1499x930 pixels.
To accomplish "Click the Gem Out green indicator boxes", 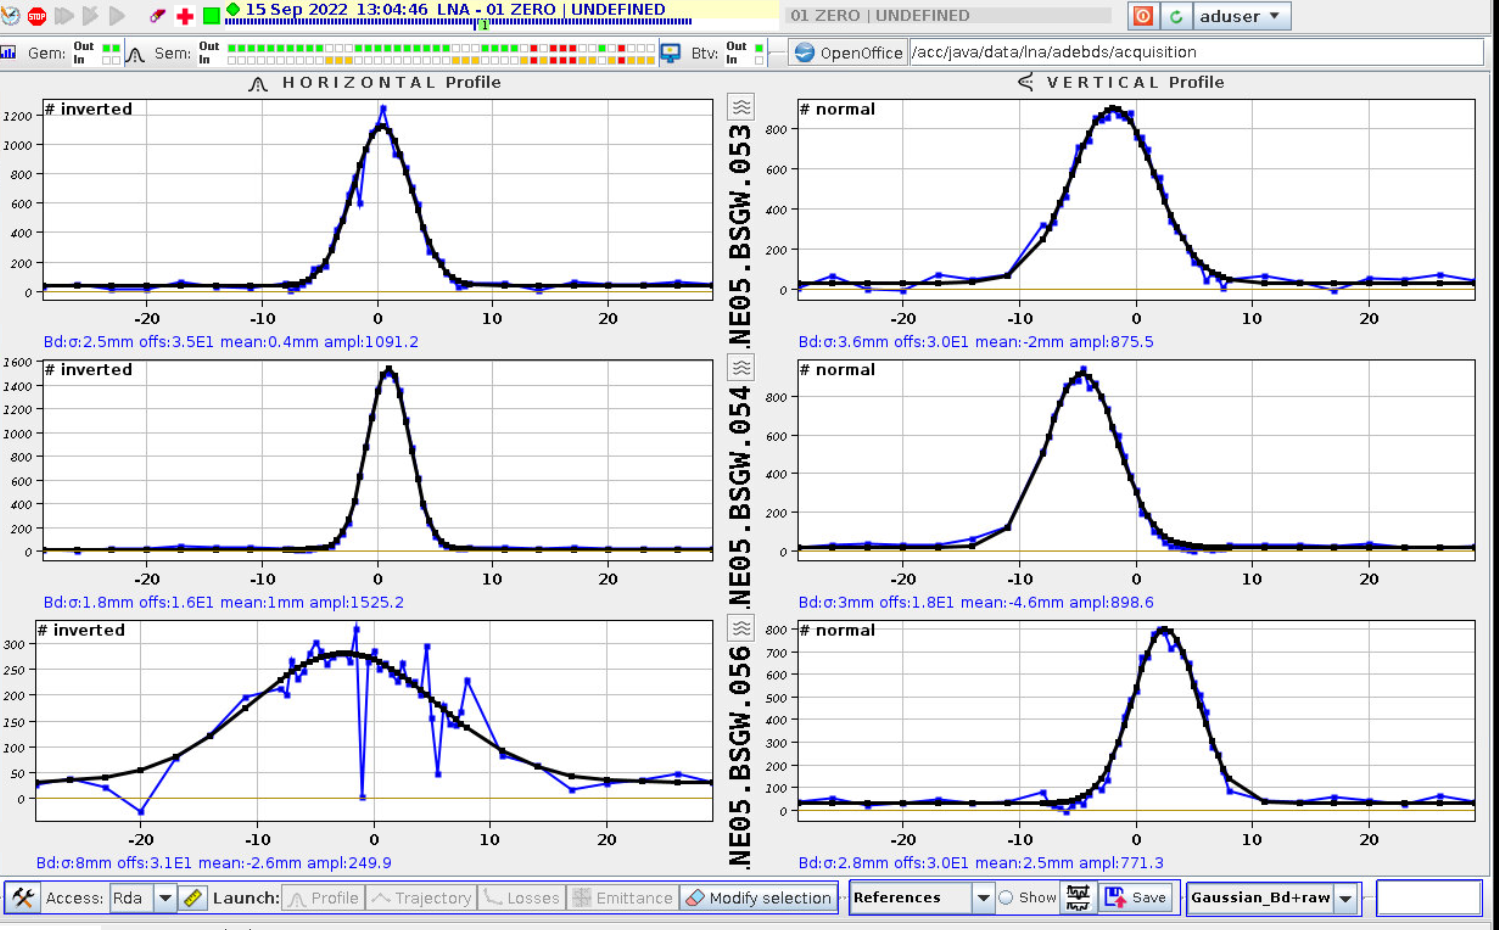I will (x=111, y=47).
